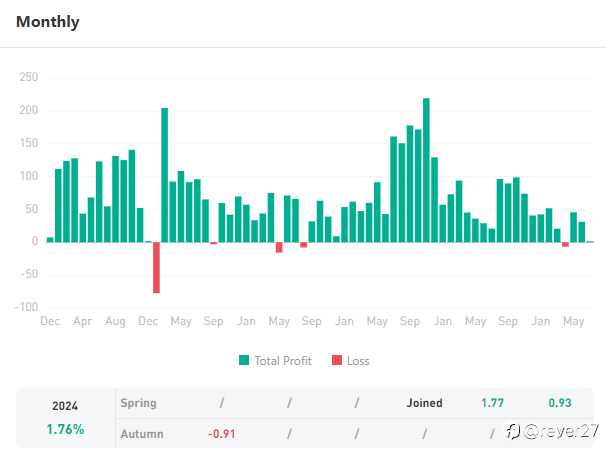
Task: Click the rever27 watermark logo icon
Action: 511,431
